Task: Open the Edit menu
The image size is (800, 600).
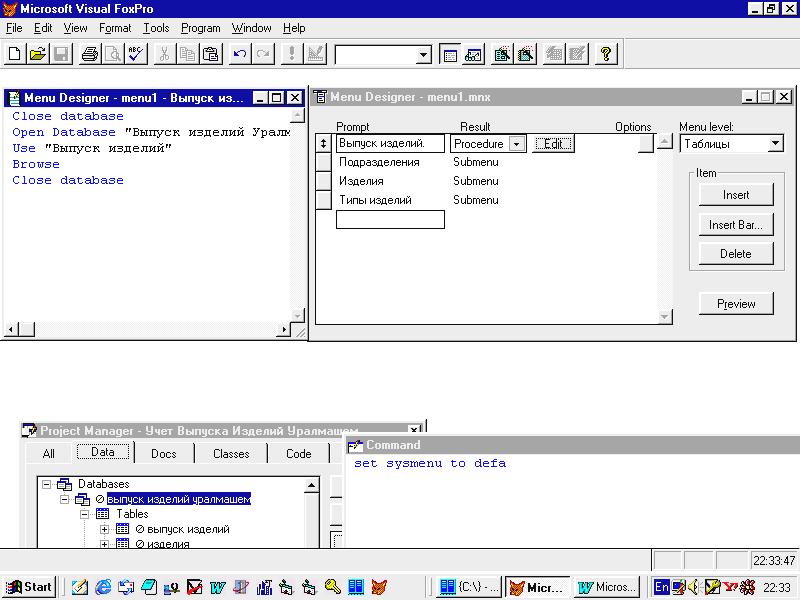Action: coord(43,28)
